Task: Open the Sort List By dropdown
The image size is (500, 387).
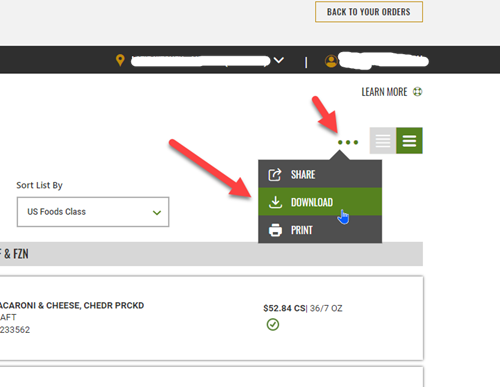Action: point(93,212)
